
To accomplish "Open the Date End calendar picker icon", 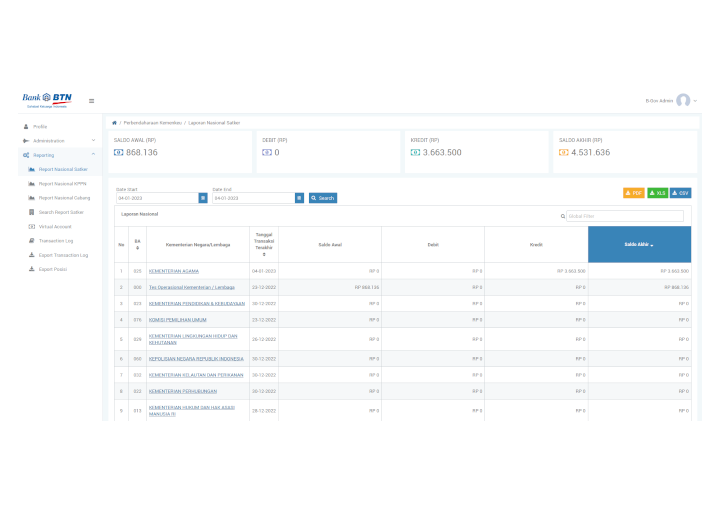I will pyautogui.click(x=299, y=198).
